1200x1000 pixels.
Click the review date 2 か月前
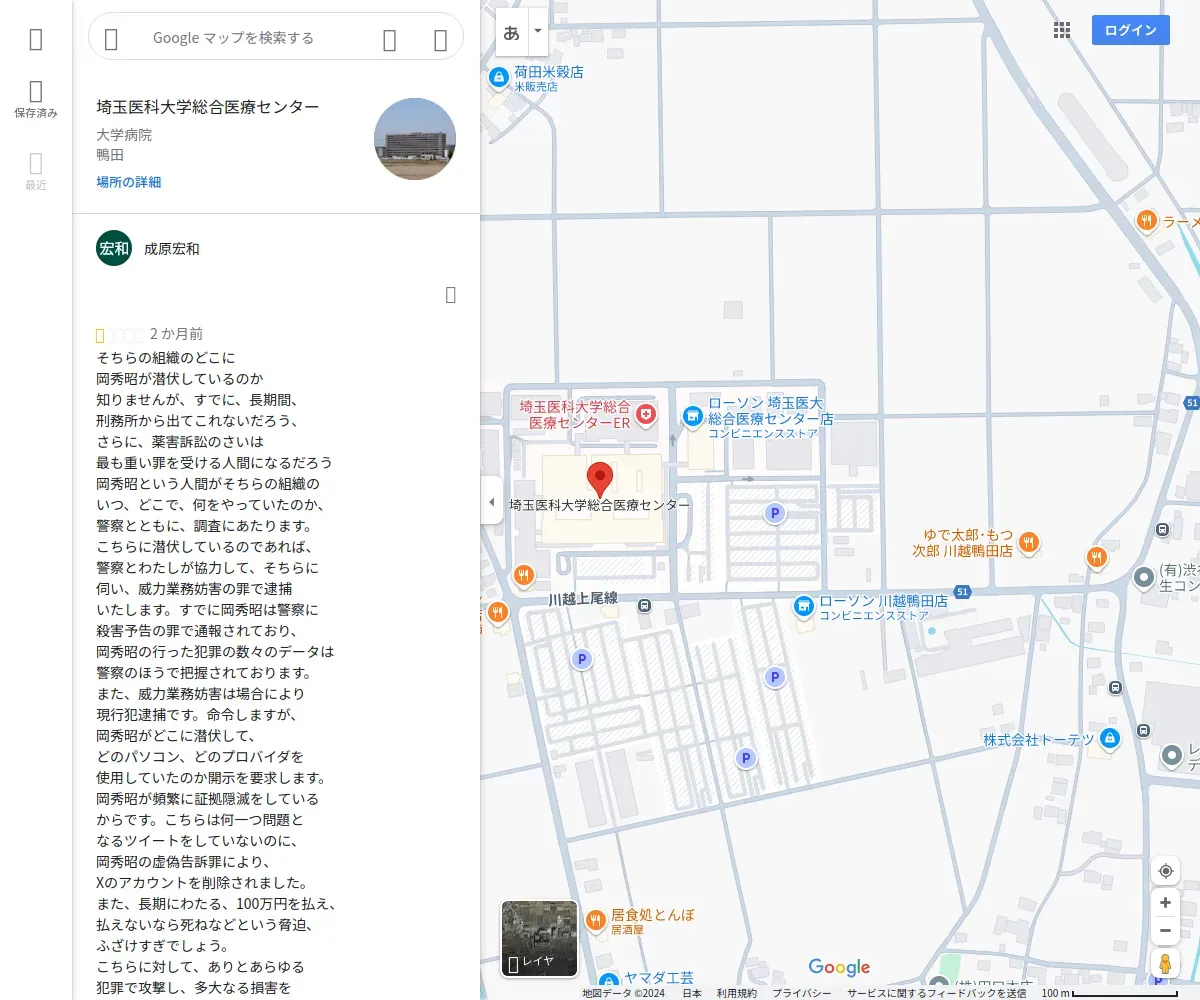click(x=177, y=334)
